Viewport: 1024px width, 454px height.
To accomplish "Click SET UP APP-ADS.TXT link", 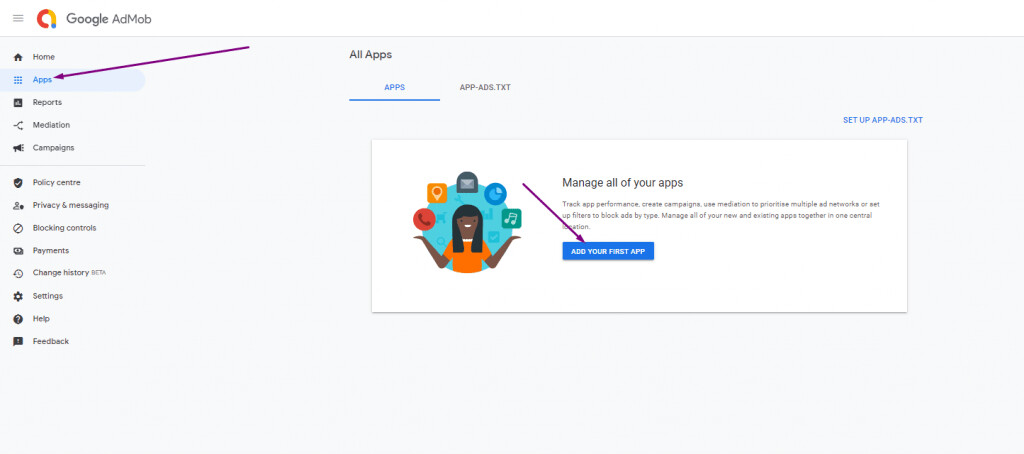I will coord(883,120).
